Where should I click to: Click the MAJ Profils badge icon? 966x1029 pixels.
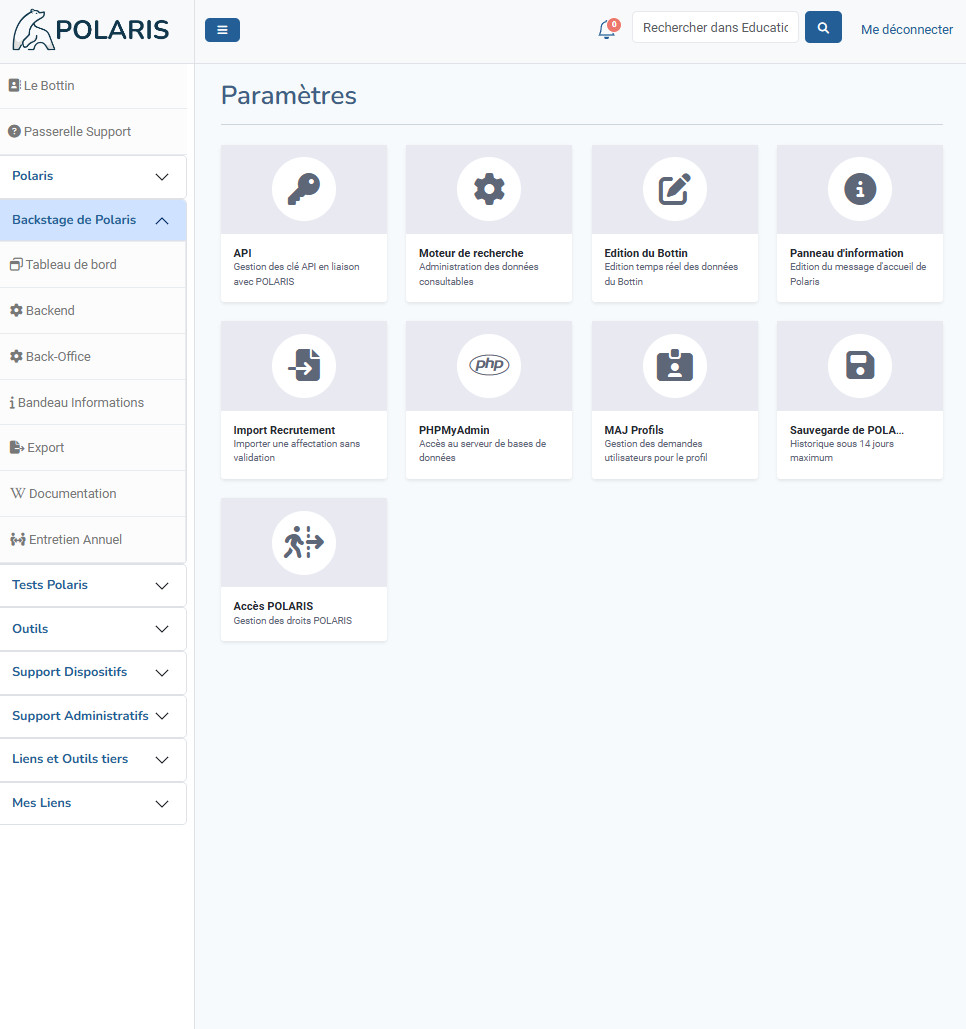pyautogui.click(x=674, y=366)
